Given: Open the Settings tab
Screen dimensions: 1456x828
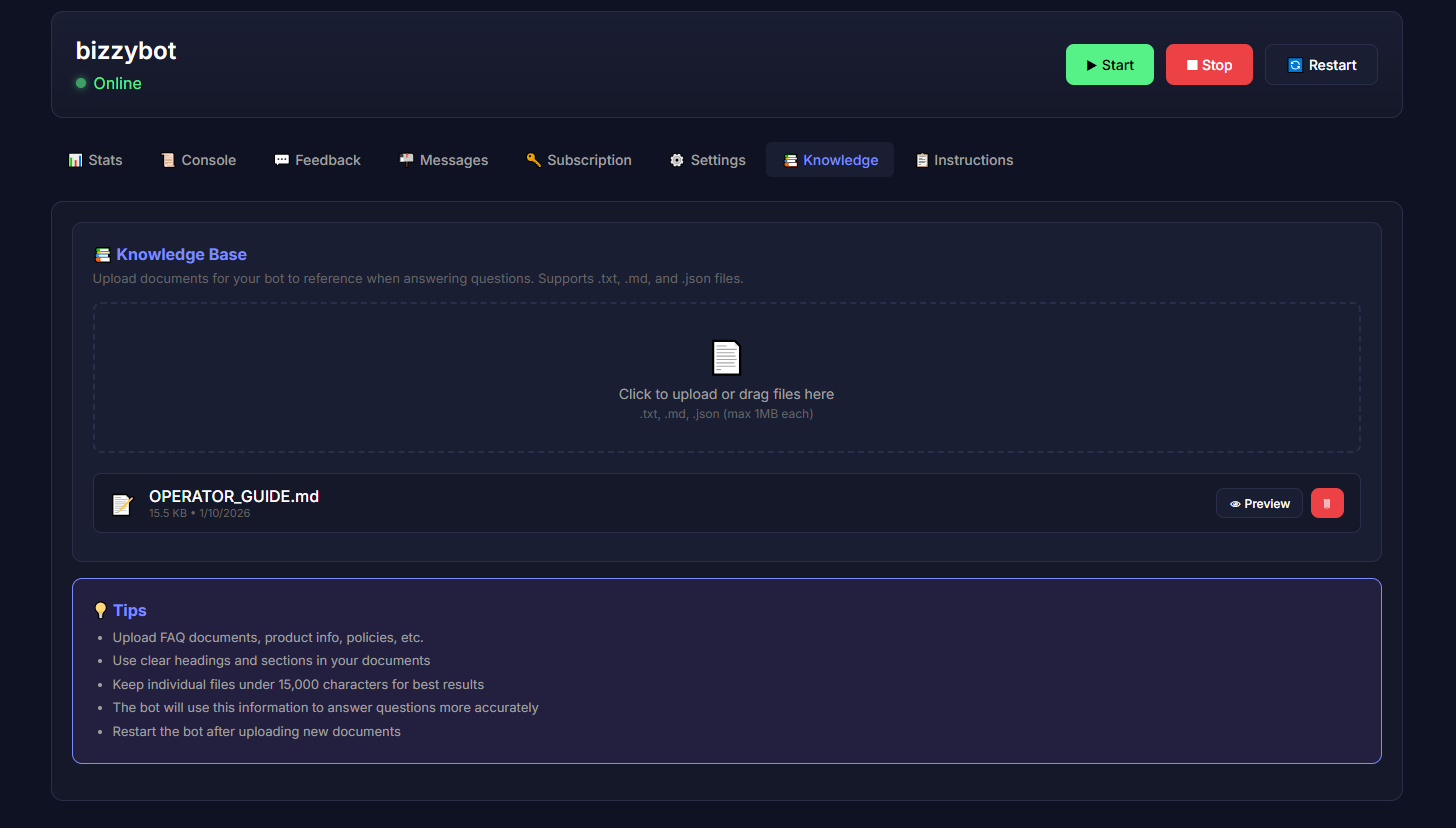Looking at the screenshot, I should click(707, 160).
